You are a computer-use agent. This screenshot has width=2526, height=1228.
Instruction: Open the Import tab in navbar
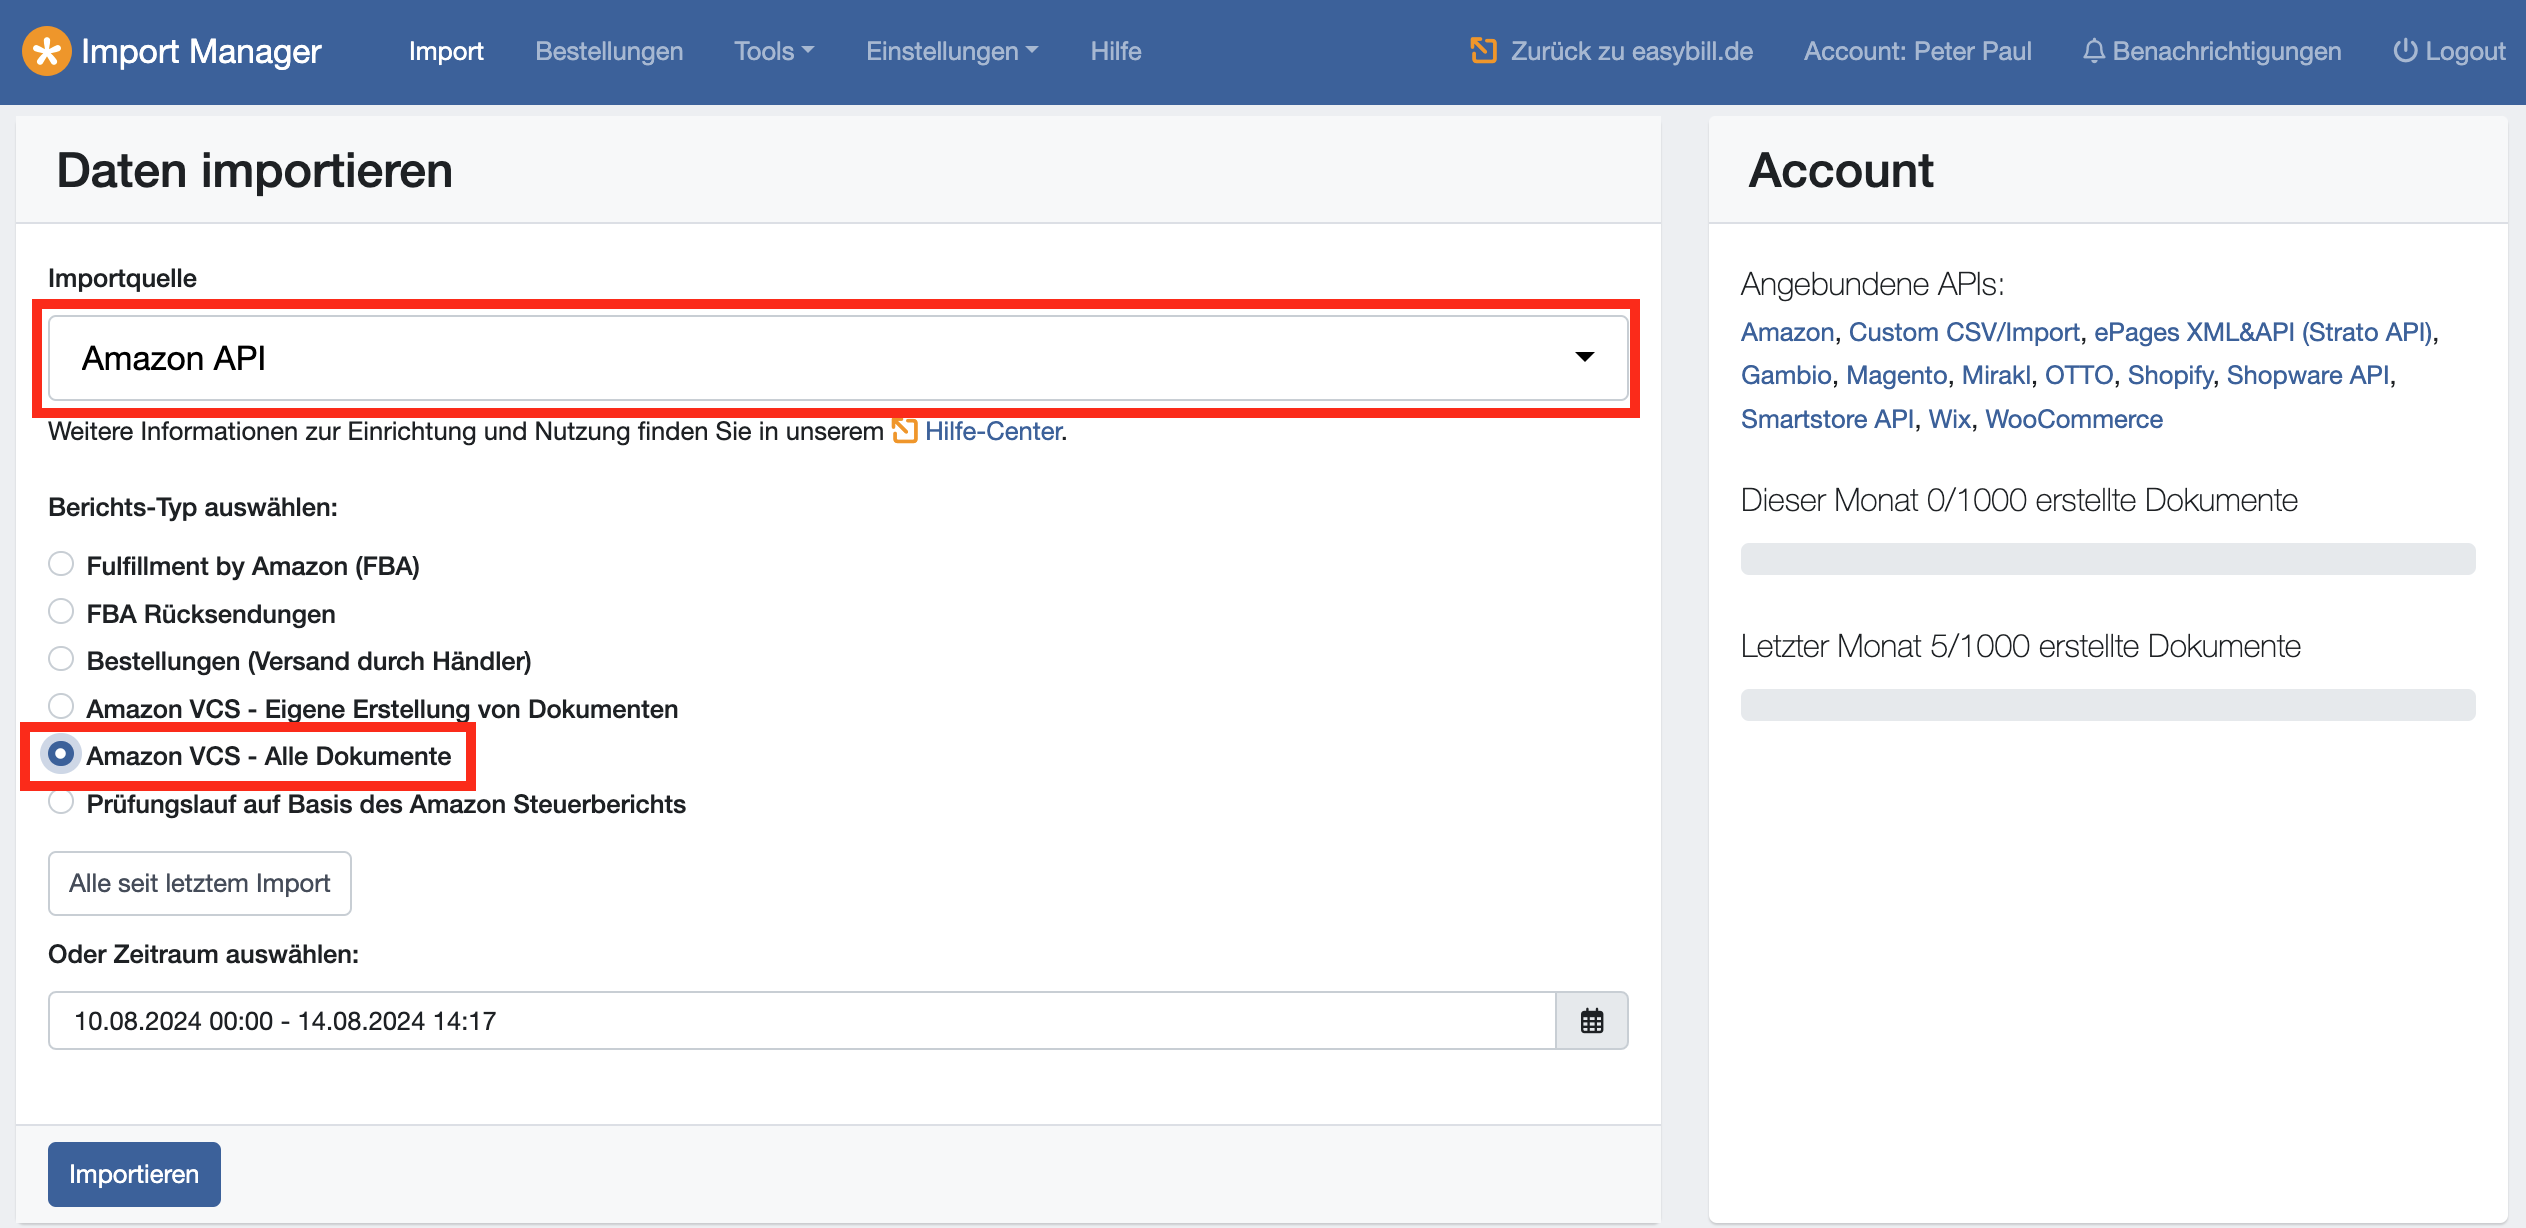click(x=446, y=51)
